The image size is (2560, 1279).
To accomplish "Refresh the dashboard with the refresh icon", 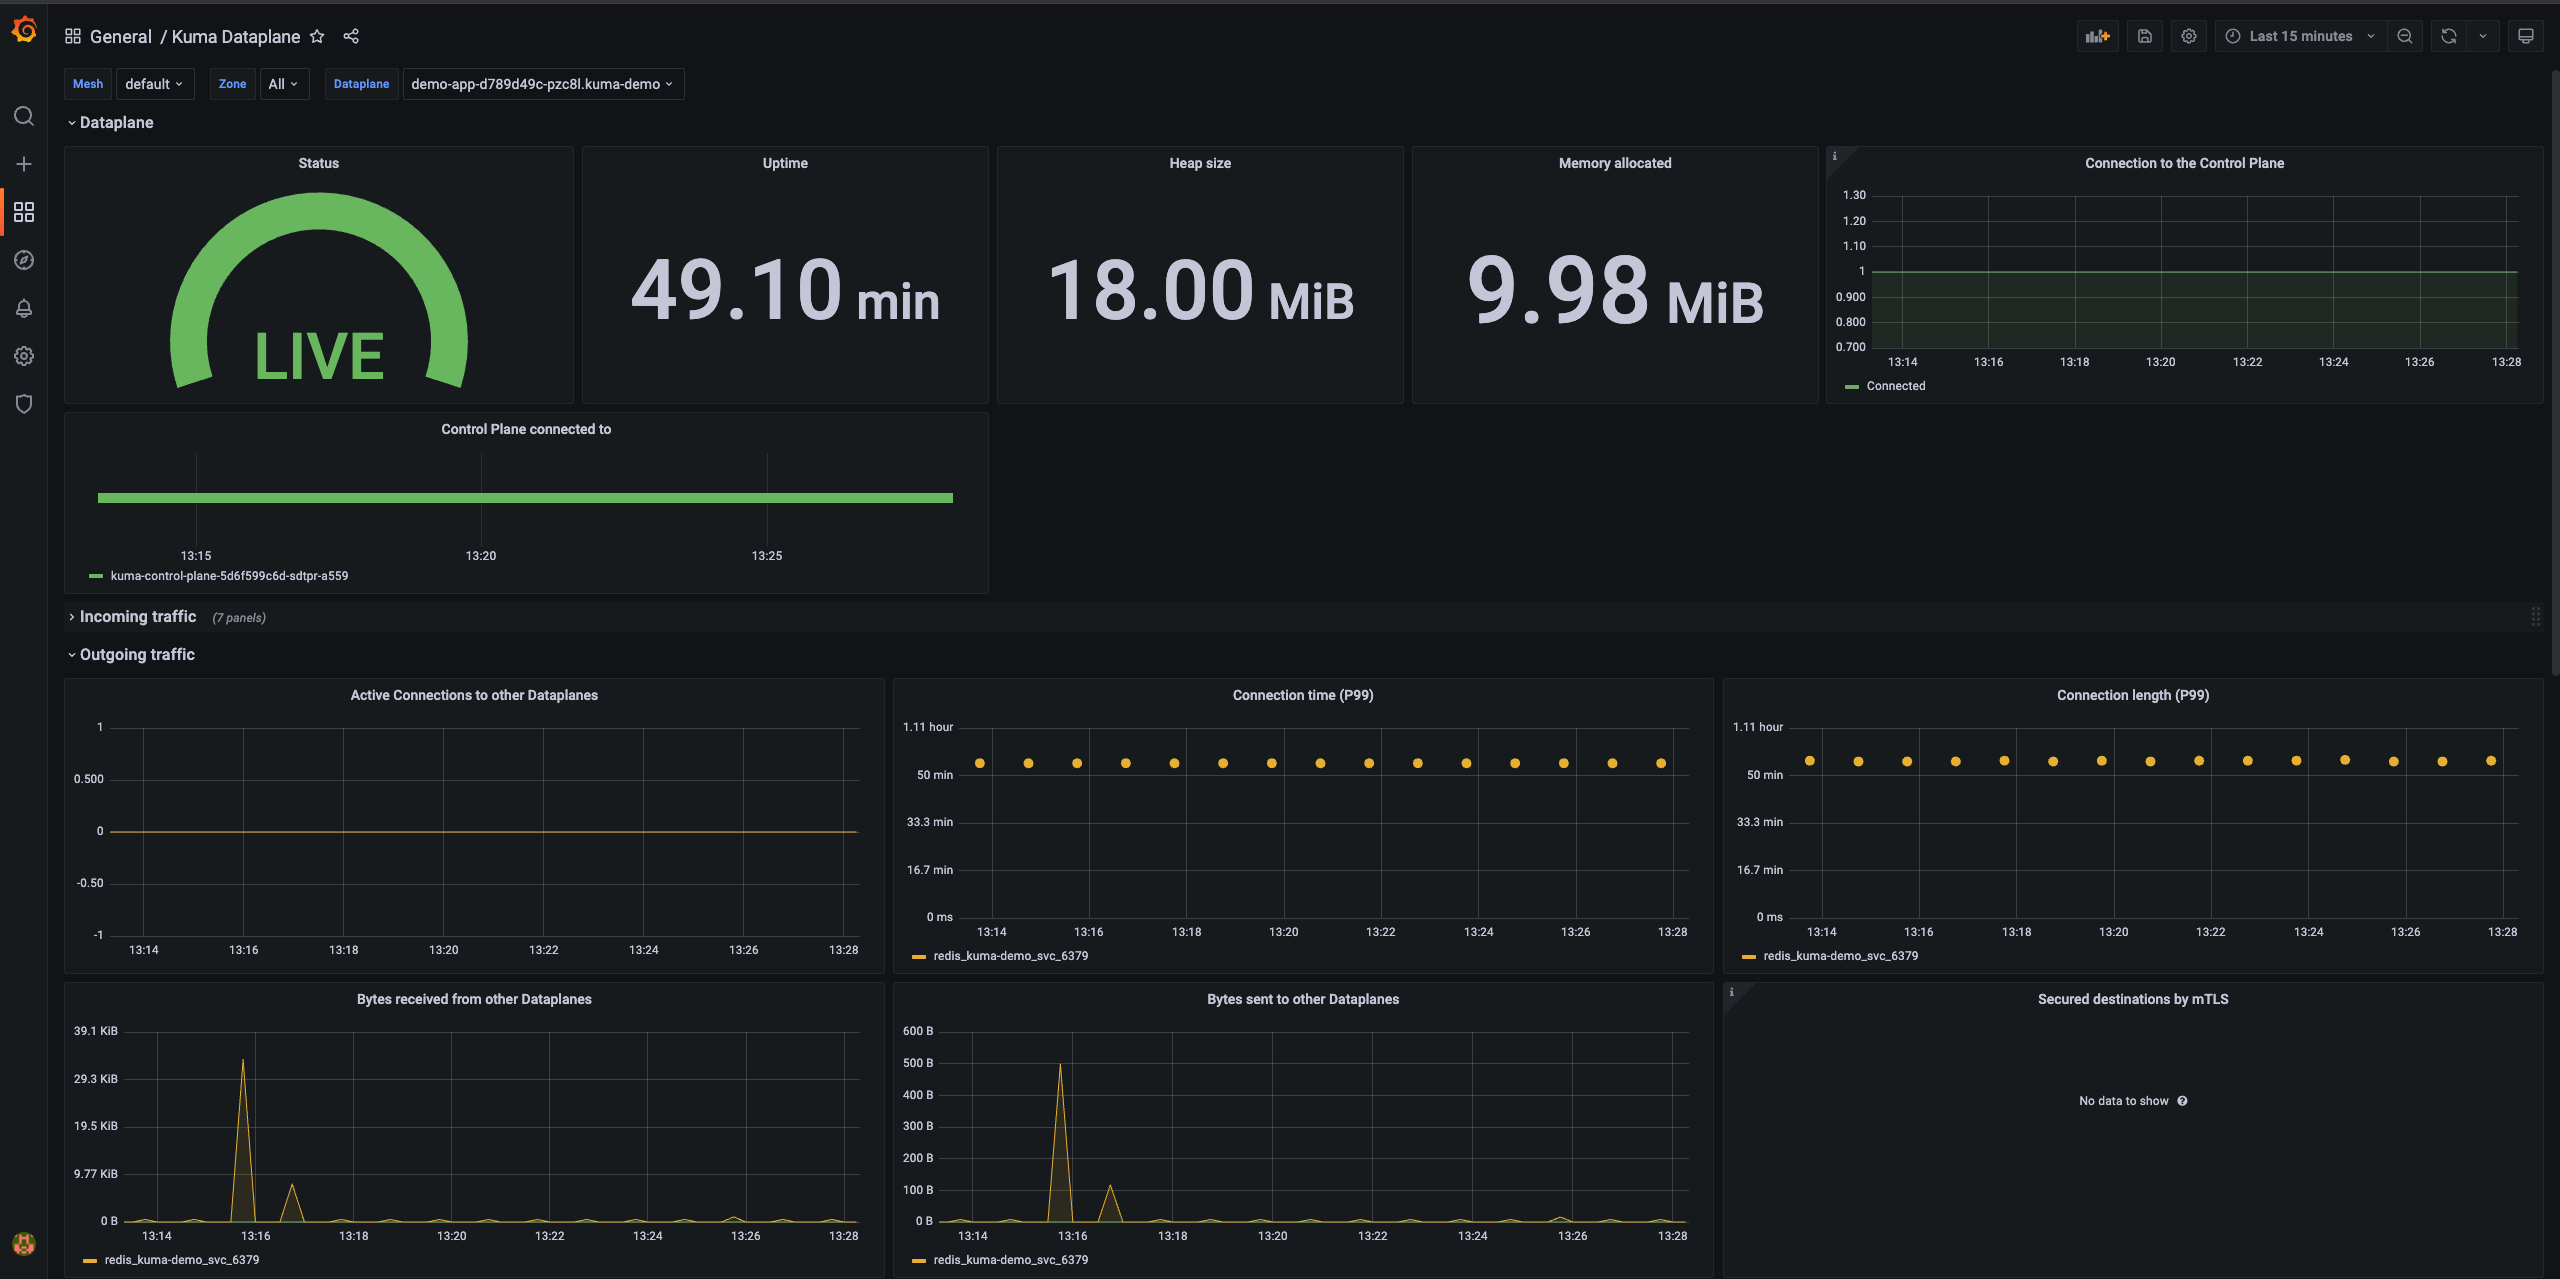I will [2447, 35].
